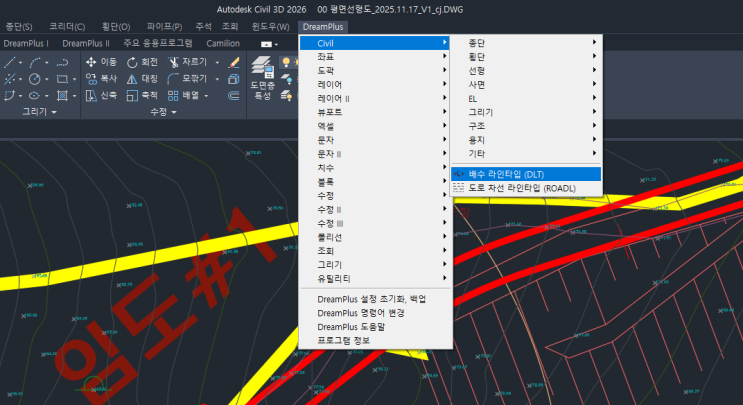Switch to 주요 응용프로그램 tab
743x405 pixels.
158,43
